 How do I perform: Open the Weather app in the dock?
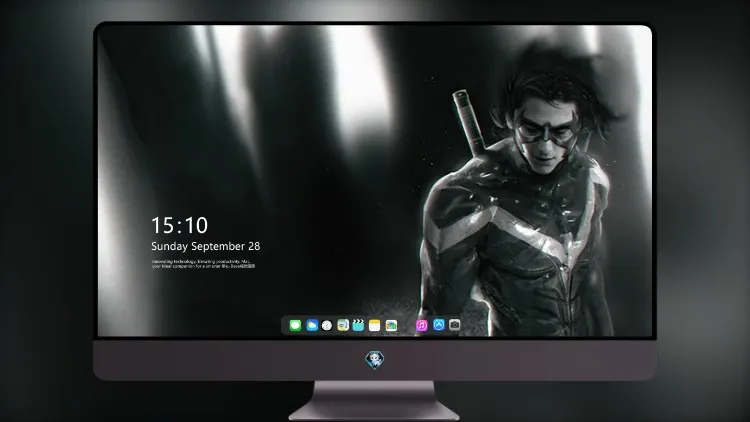pyautogui.click(x=312, y=325)
